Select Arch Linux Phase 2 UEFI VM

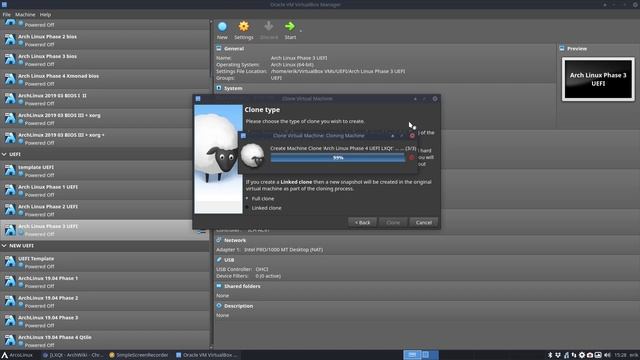pyautogui.click(x=104, y=210)
